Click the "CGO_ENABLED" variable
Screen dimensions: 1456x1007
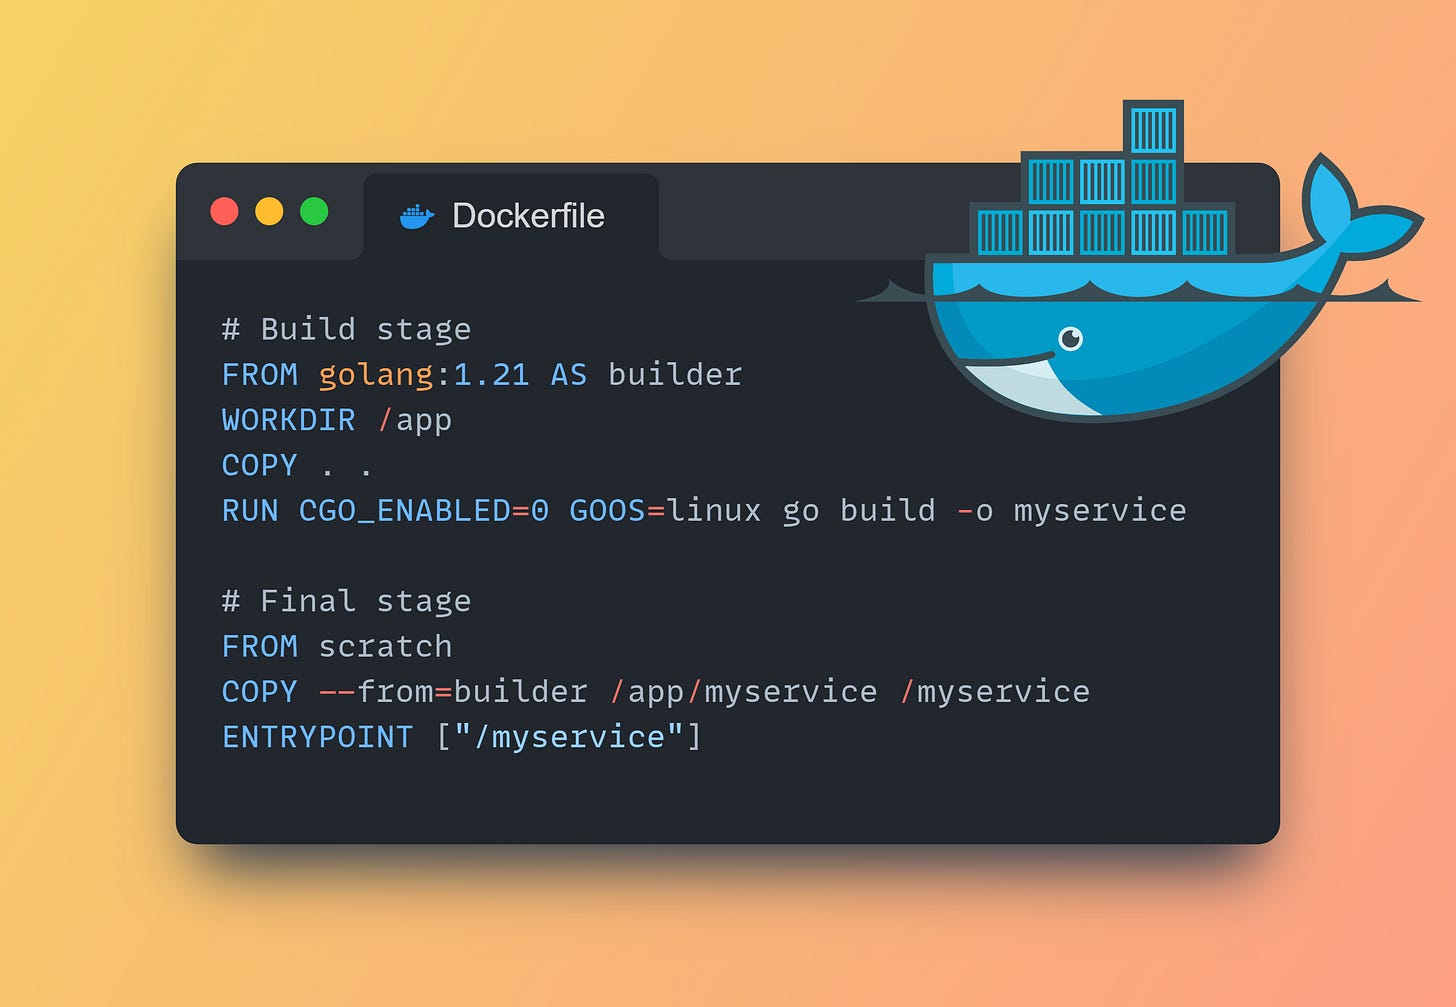pyautogui.click(x=405, y=511)
